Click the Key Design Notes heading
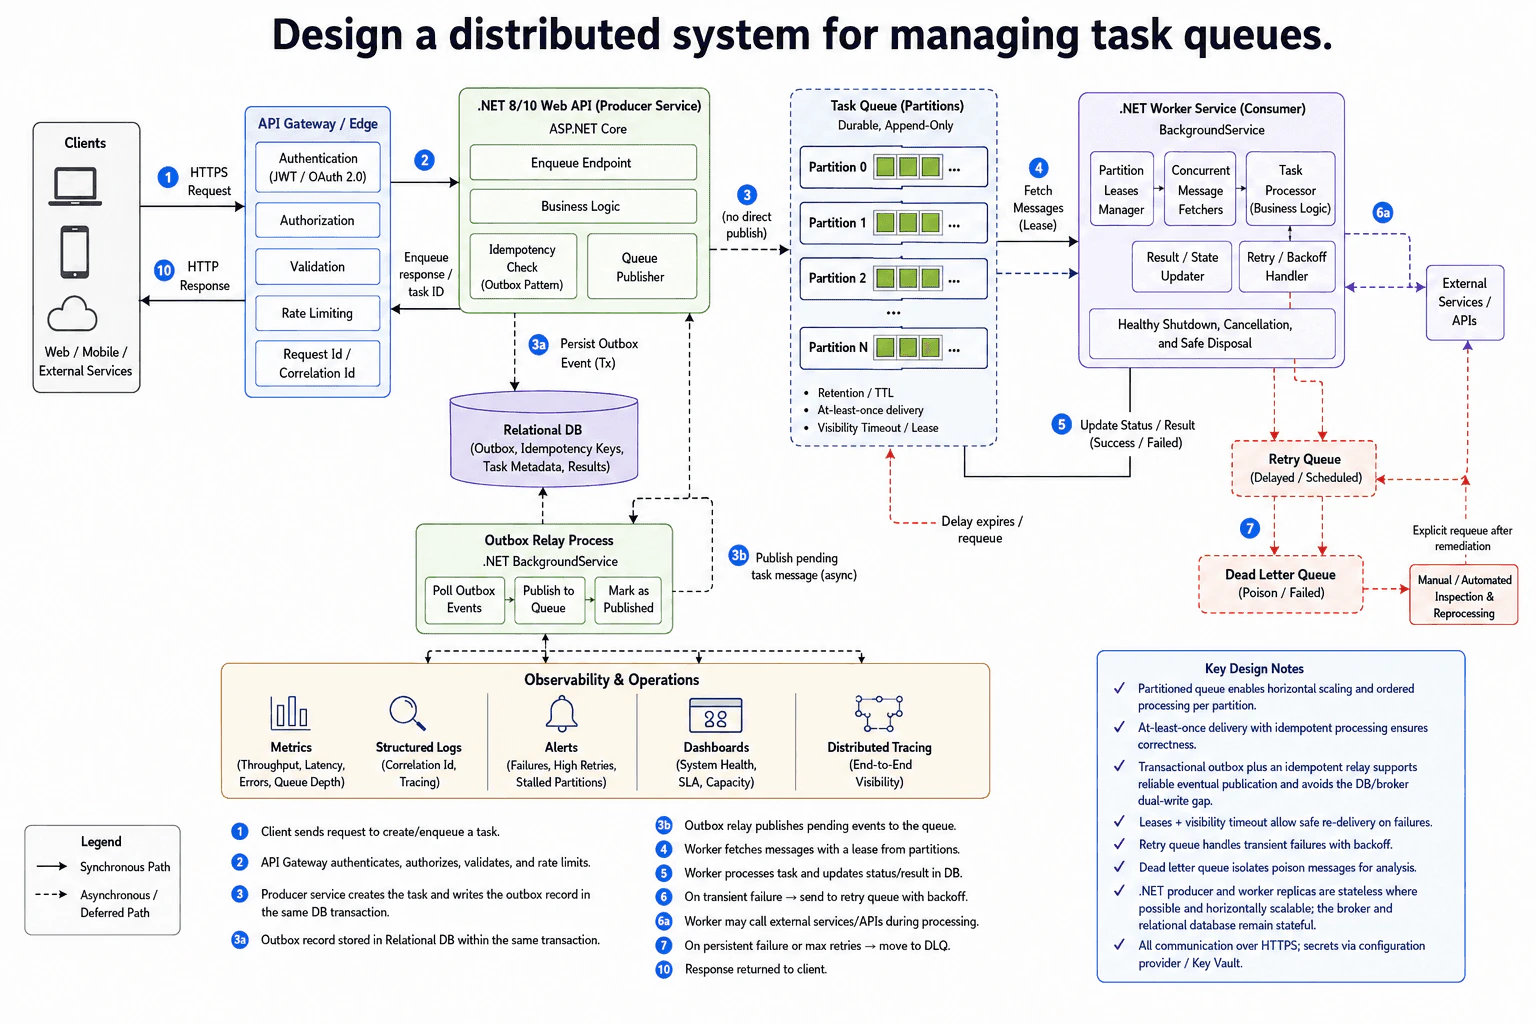The width and height of the screenshot is (1536, 1024). pos(1254,669)
